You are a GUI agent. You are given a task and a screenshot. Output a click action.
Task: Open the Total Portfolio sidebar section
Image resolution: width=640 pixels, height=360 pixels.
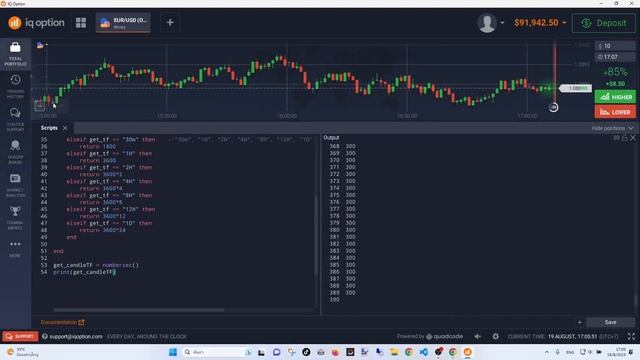point(15,54)
